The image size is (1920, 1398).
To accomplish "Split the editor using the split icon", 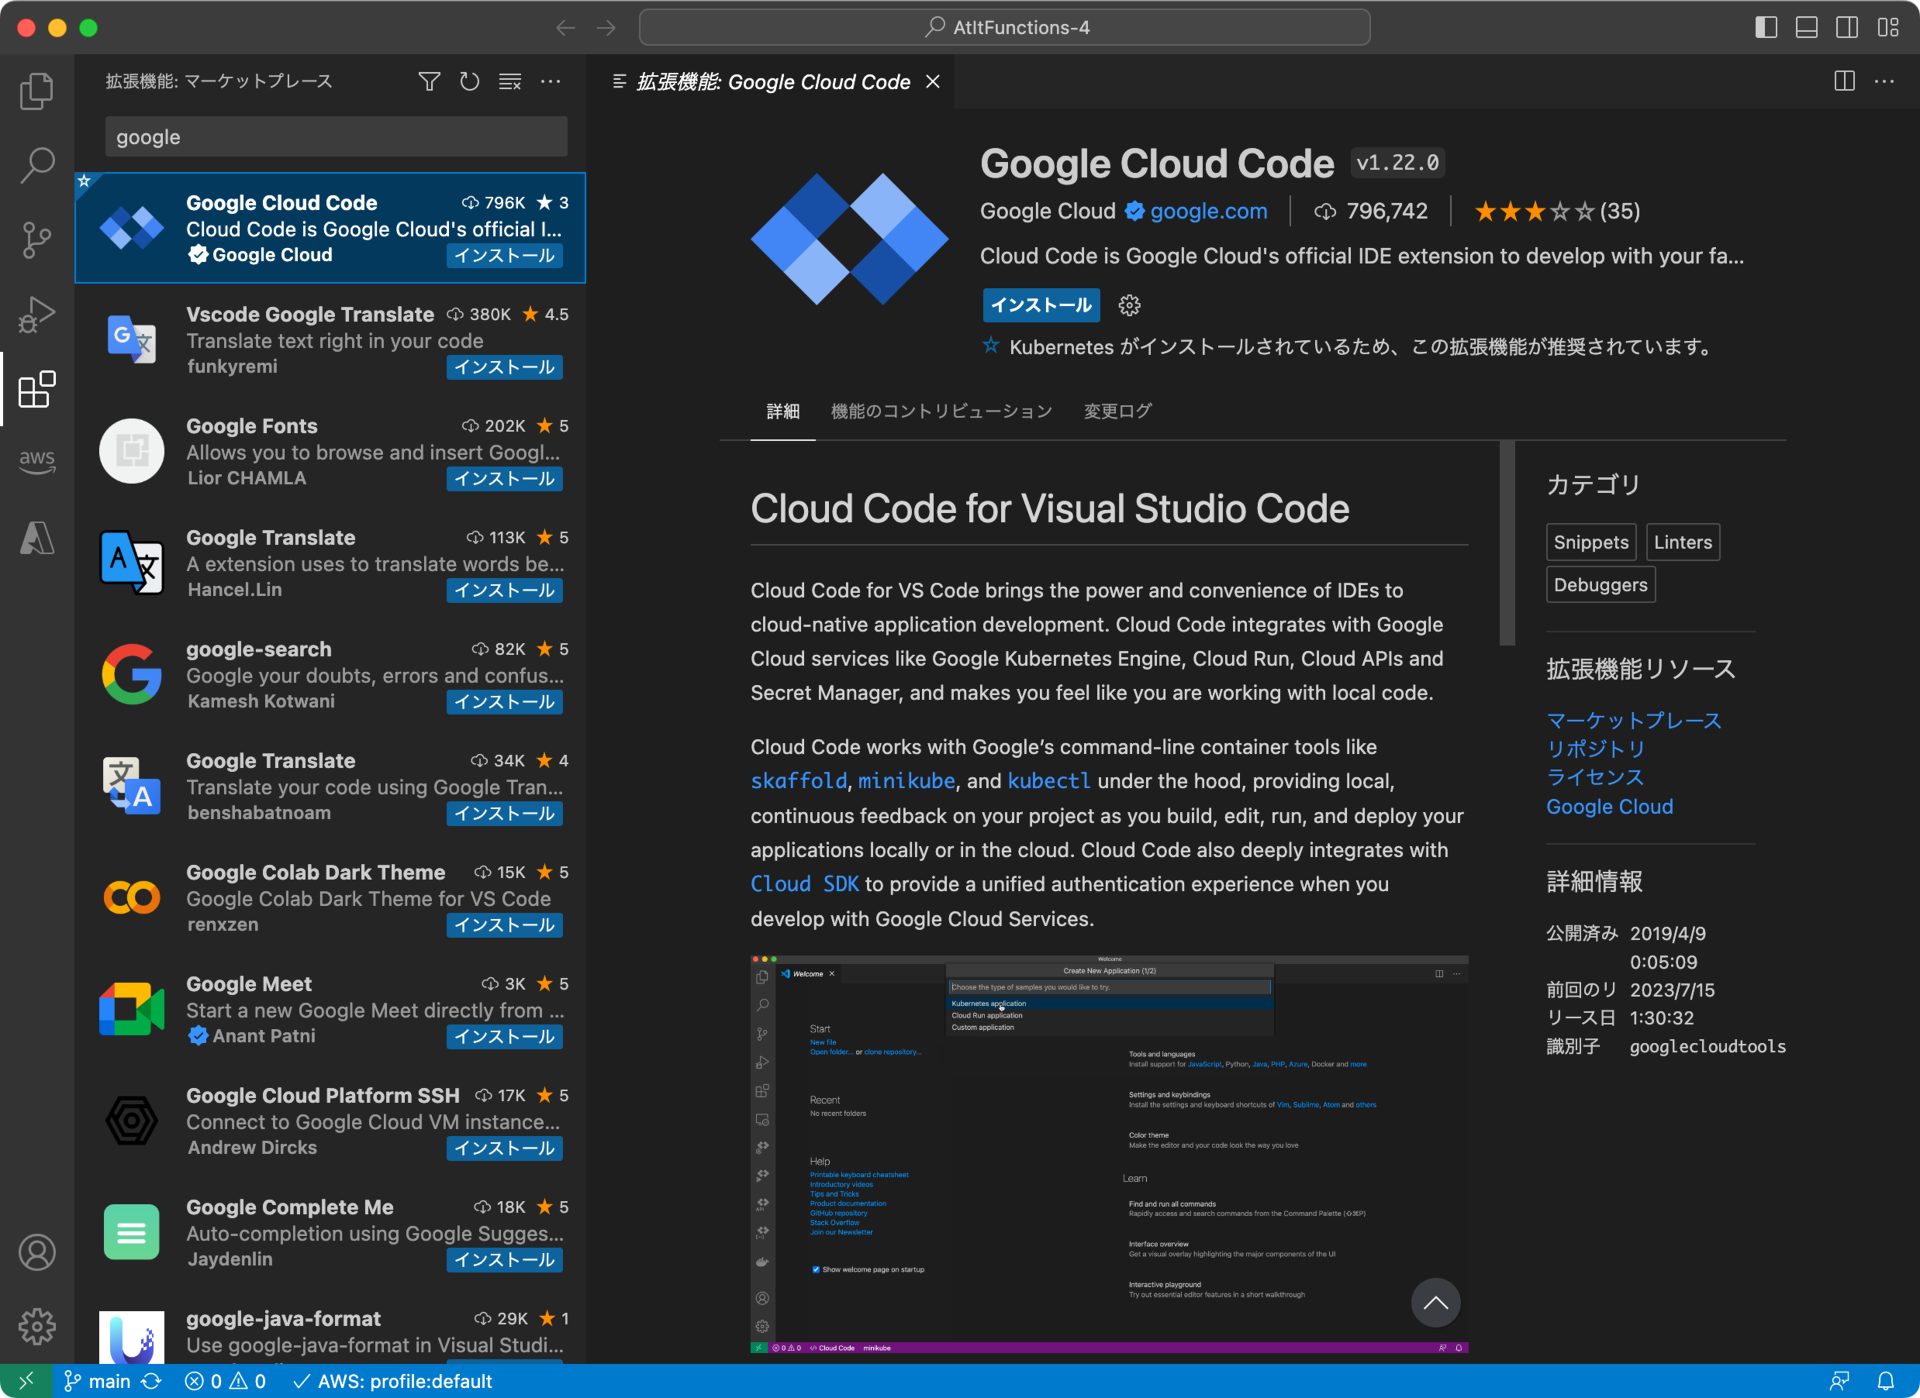I will pos(1844,81).
